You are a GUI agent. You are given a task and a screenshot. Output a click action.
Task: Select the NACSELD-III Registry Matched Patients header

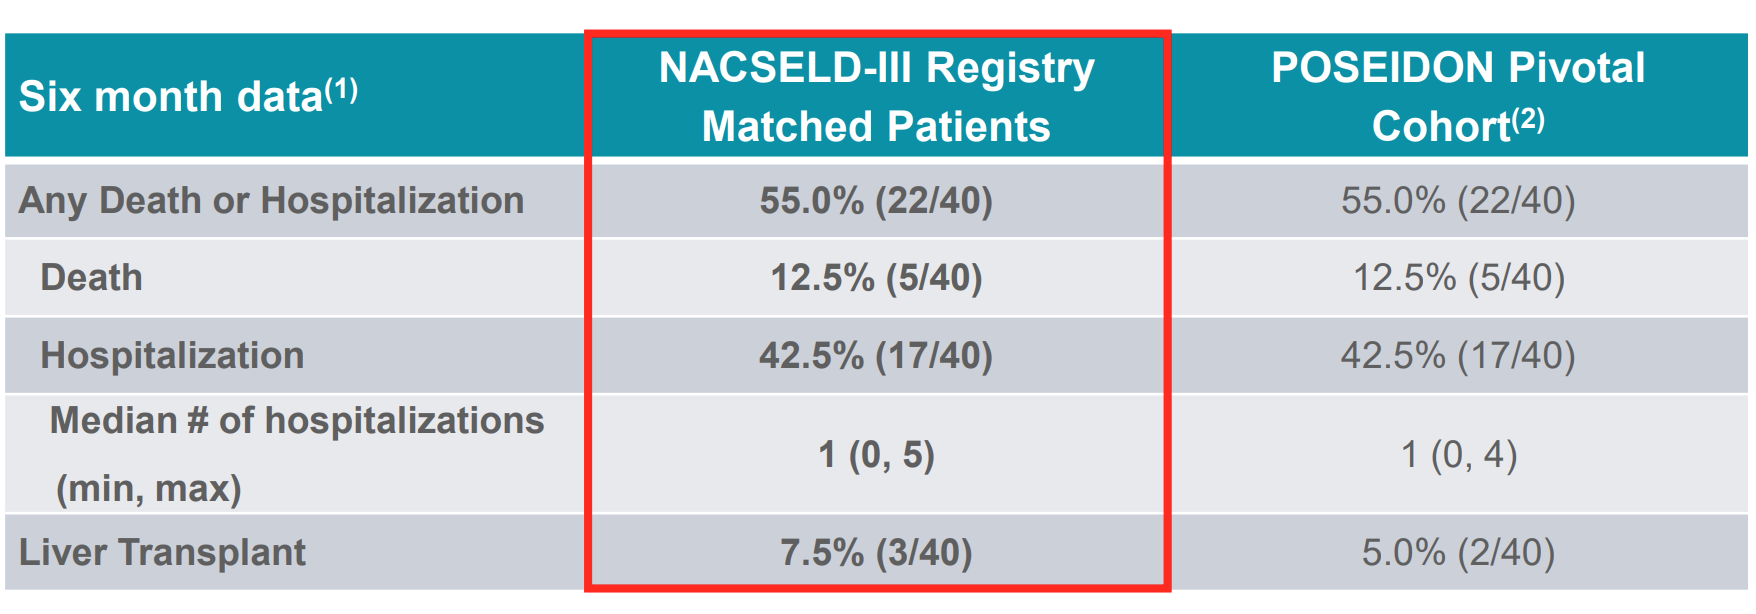coord(876,97)
